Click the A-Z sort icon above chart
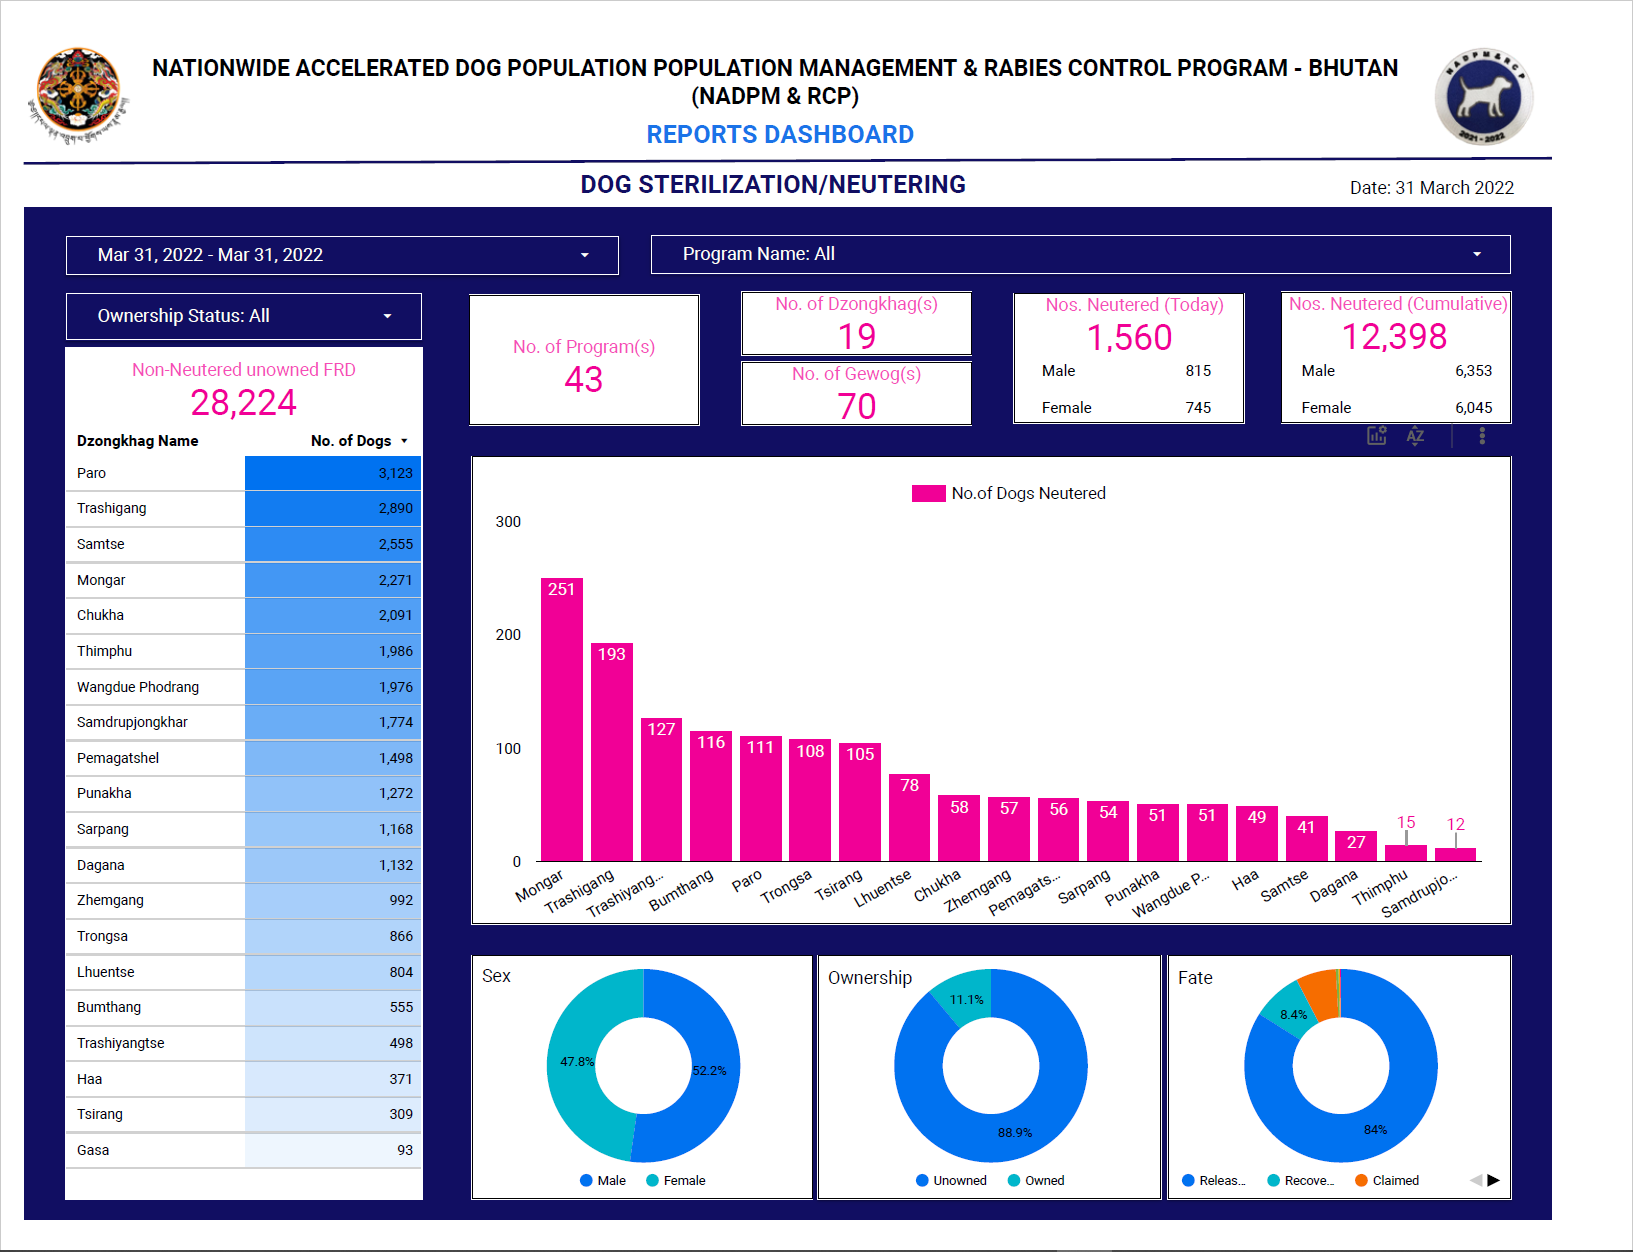Image resolution: width=1633 pixels, height=1252 pixels. [1415, 436]
